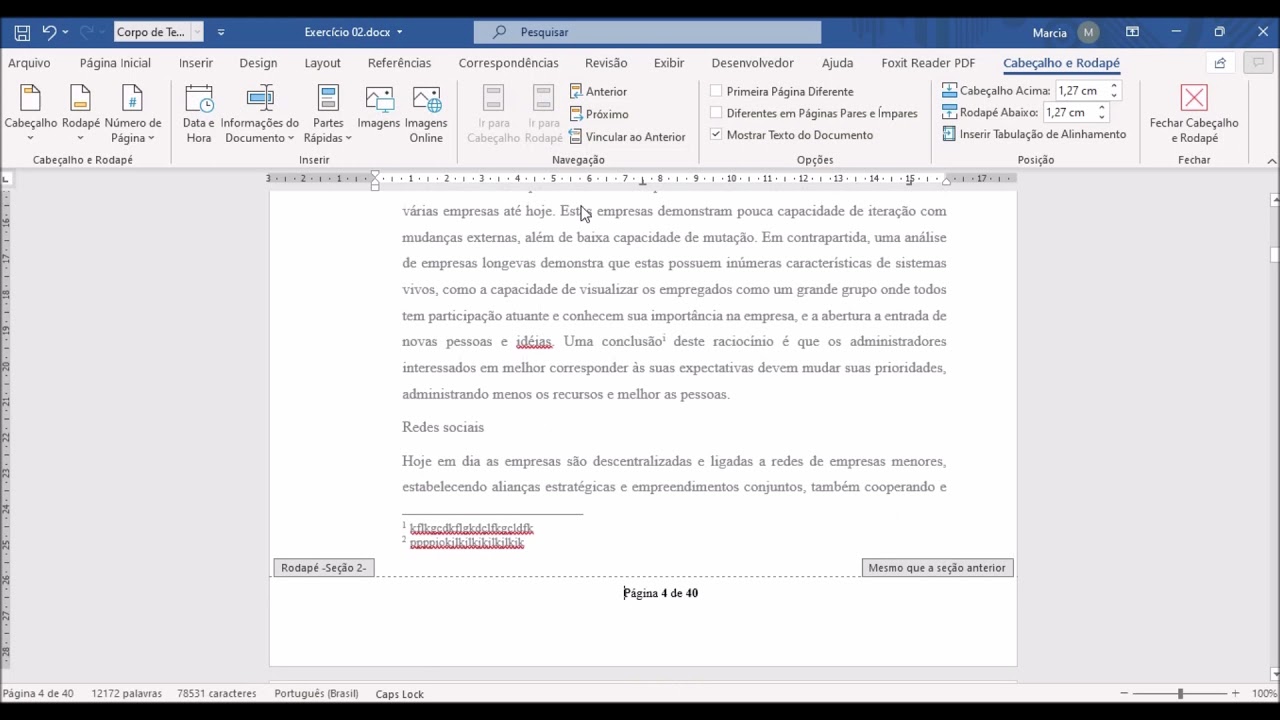Customize Quick Access Toolbar dropdown arrow
Screen dimensions: 1280x720
coord(221,32)
